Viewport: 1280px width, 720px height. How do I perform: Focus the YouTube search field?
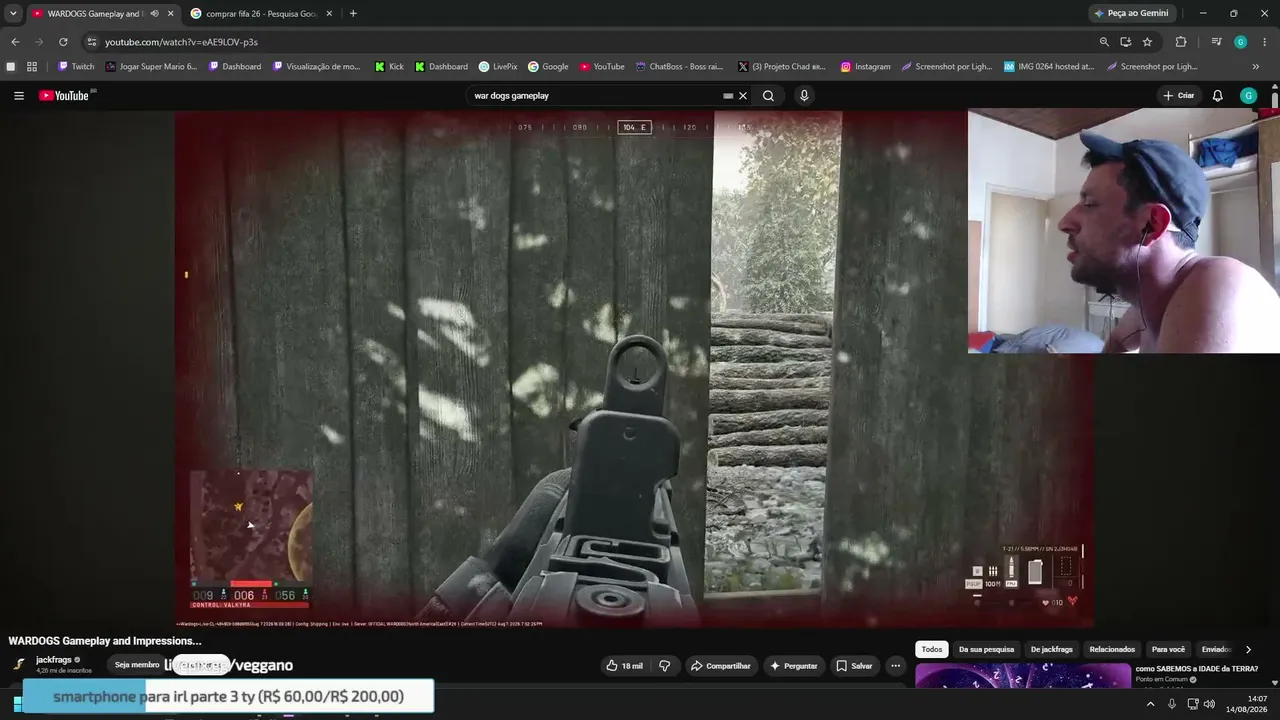(595, 96)
